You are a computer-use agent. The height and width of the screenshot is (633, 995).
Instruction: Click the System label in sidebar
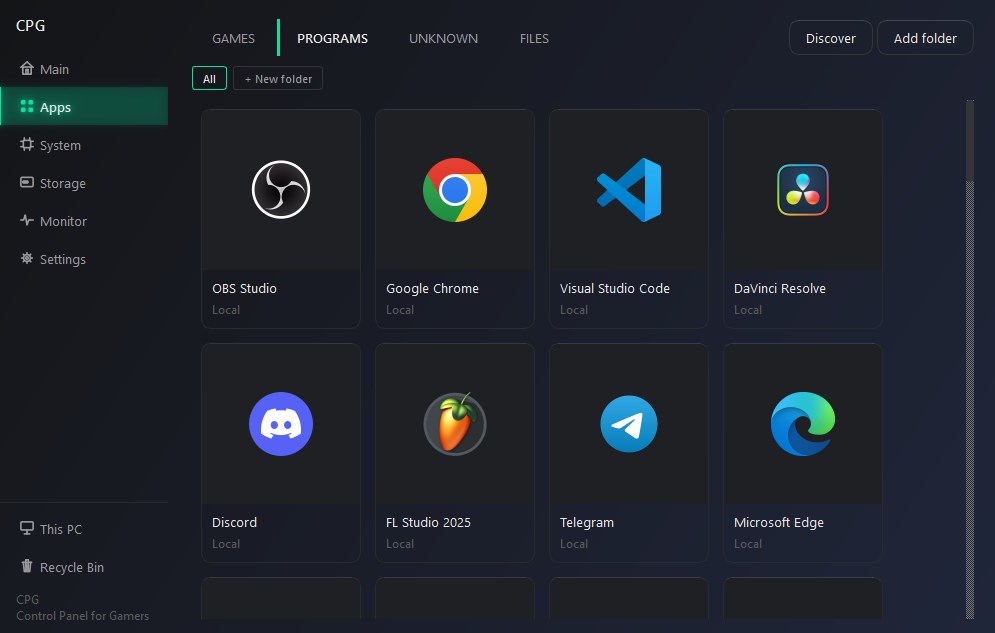(60, 146)
